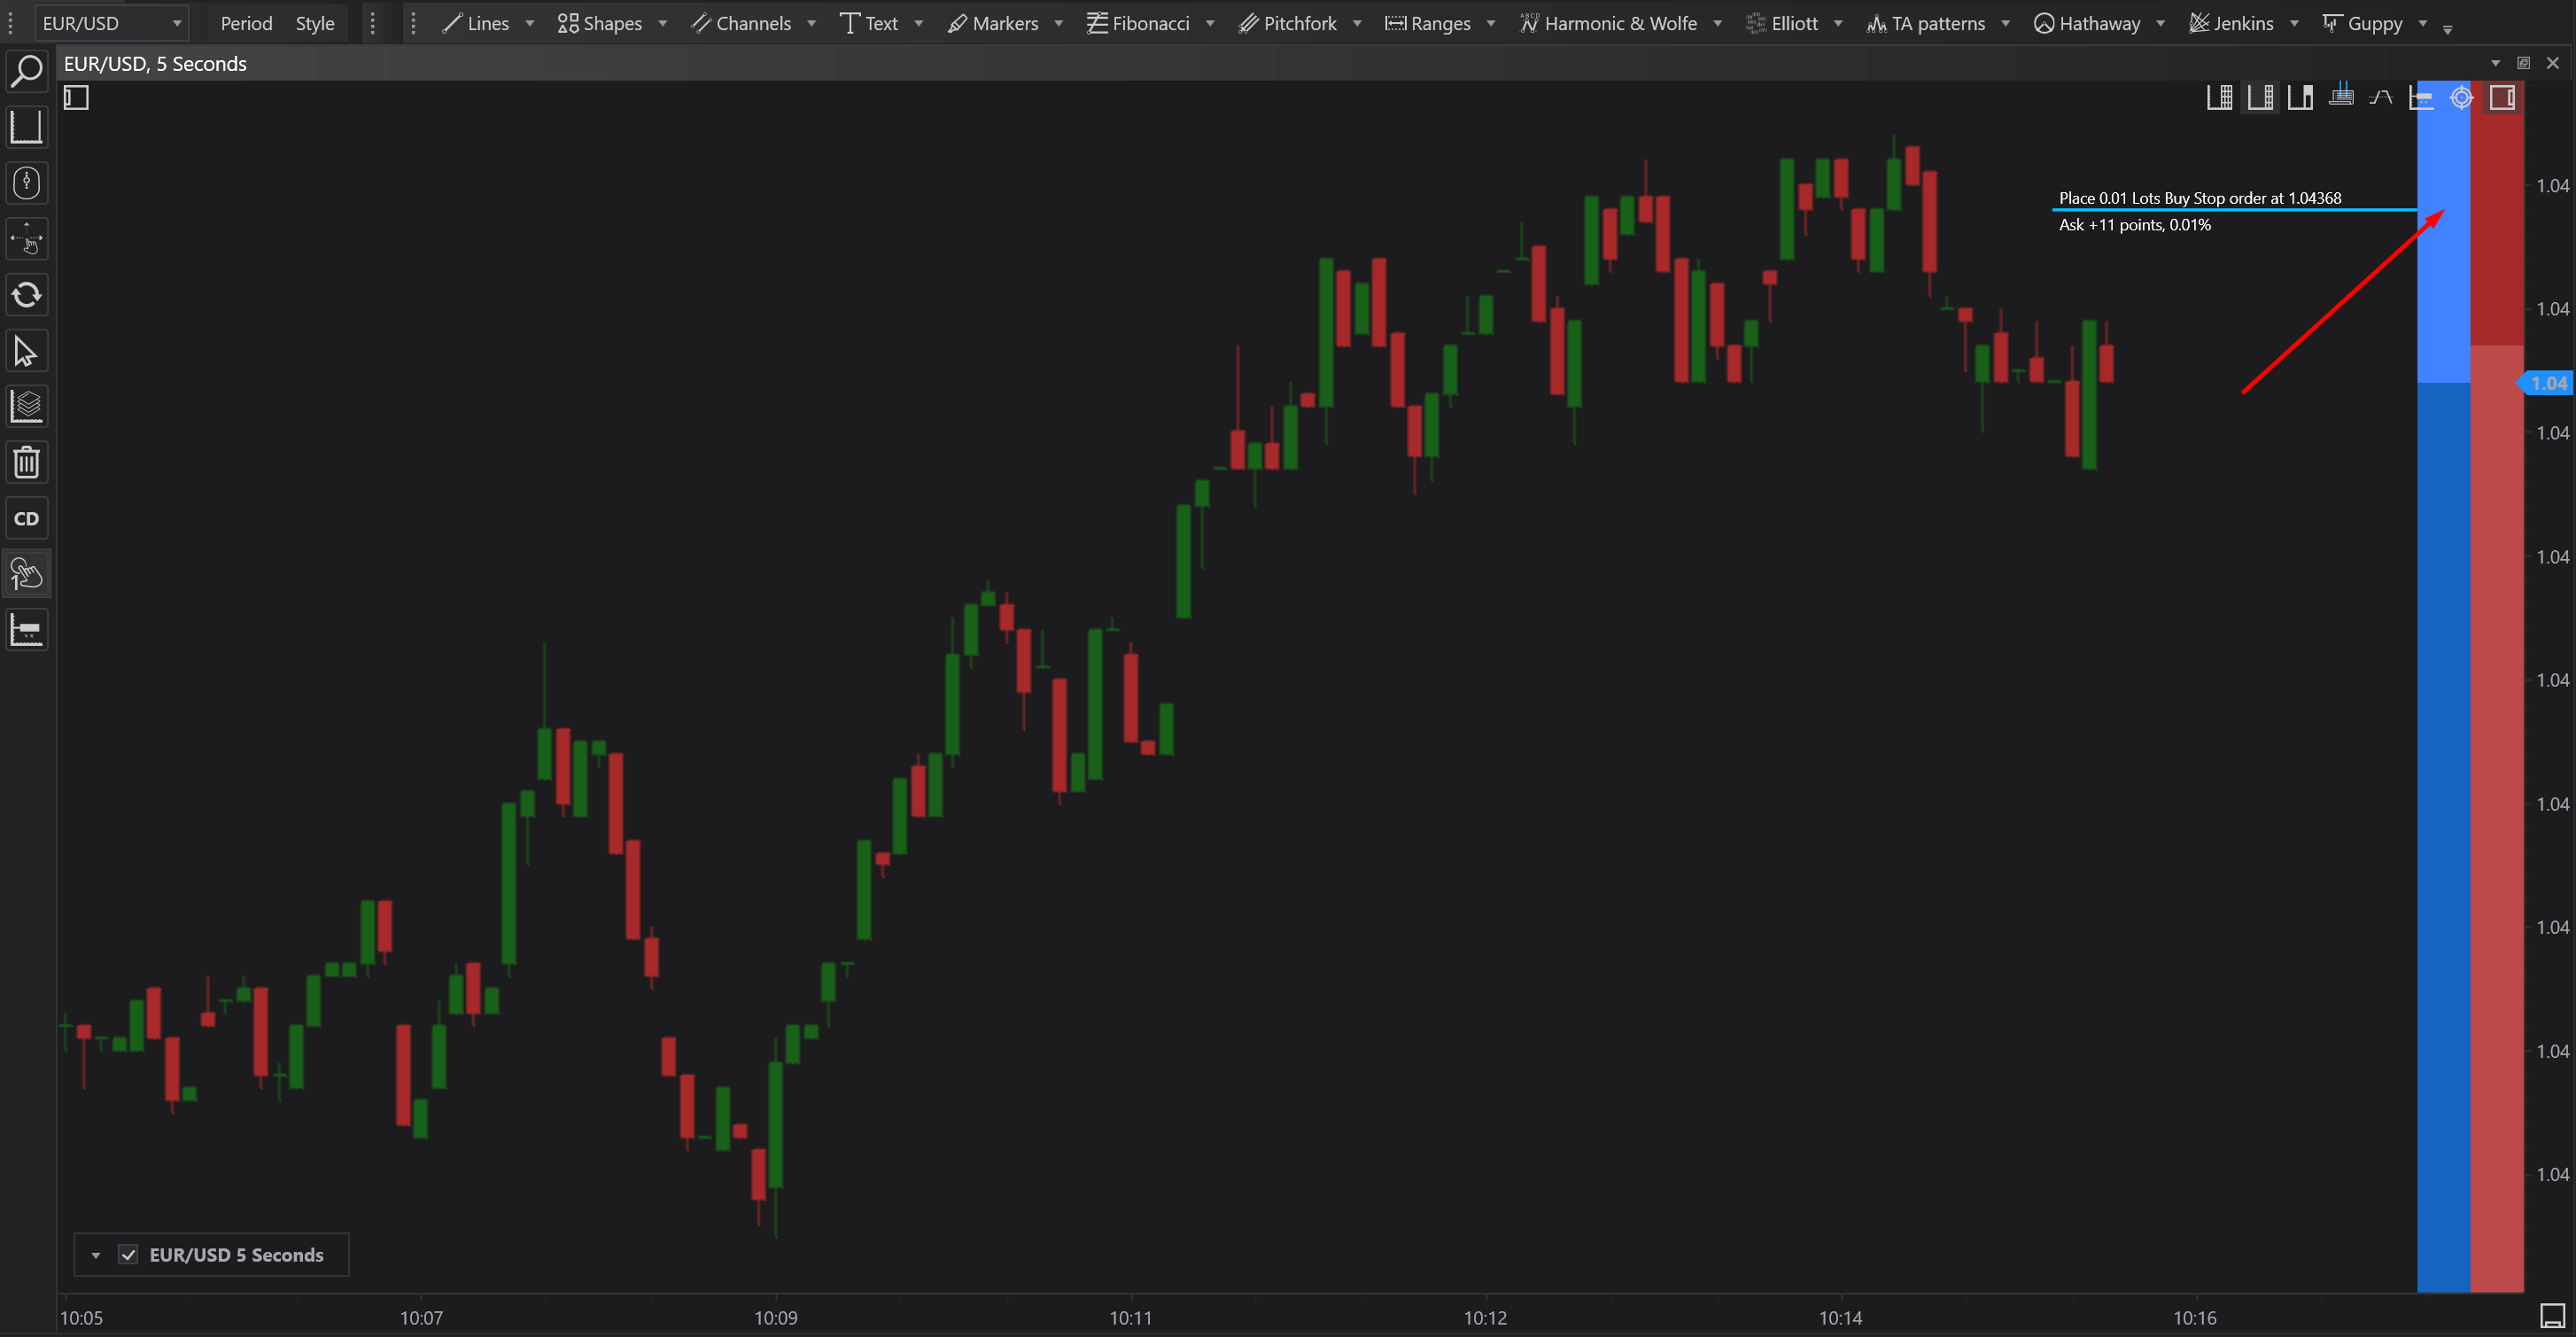
Task: Open the EUR/USD symbol dropdown
Action: 177,23
